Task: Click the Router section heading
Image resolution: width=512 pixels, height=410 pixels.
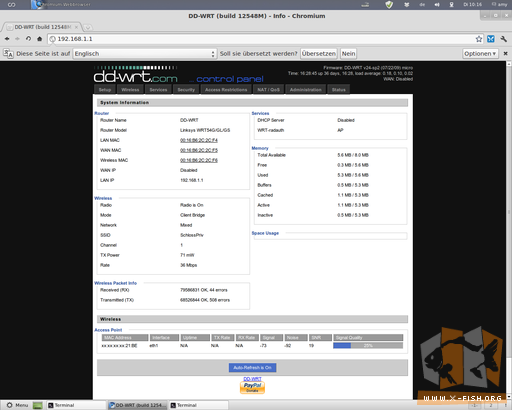Action: click(102, 113)
